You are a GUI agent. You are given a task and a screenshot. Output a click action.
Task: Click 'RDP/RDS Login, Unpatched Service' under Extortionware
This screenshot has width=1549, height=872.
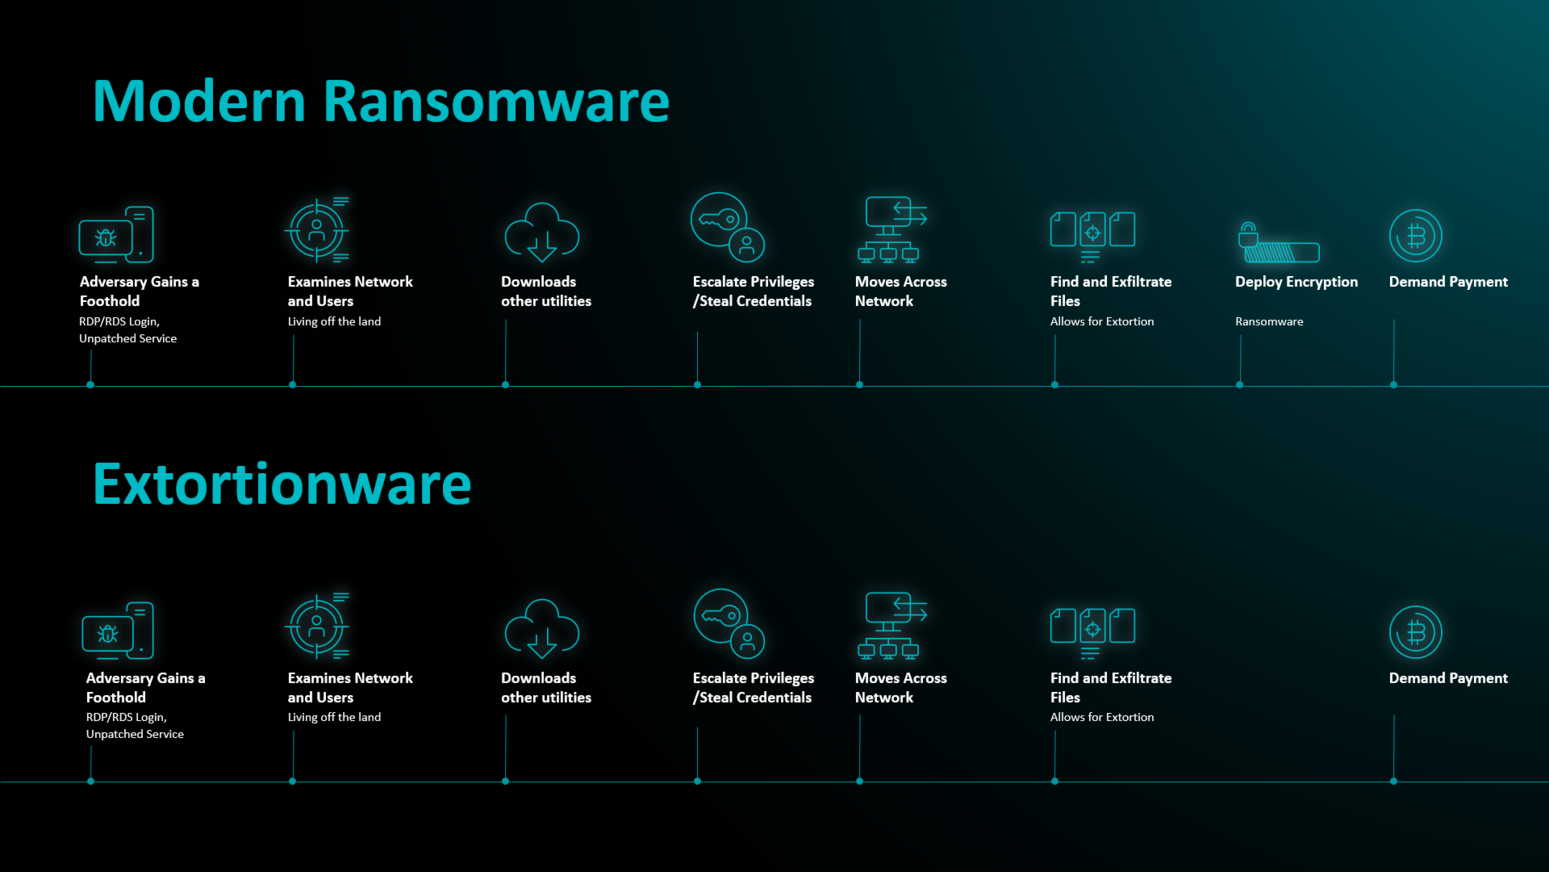tap(135, 725)
